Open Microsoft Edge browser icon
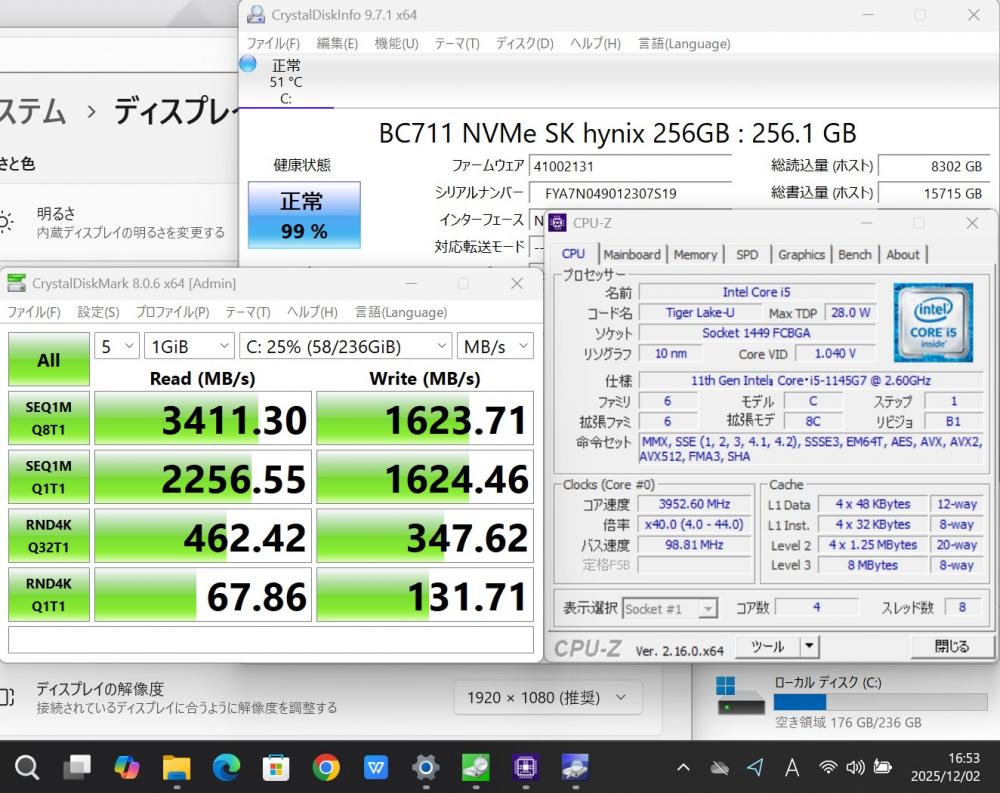Screen dimensions: 1000x793 [x=226, y=767]
